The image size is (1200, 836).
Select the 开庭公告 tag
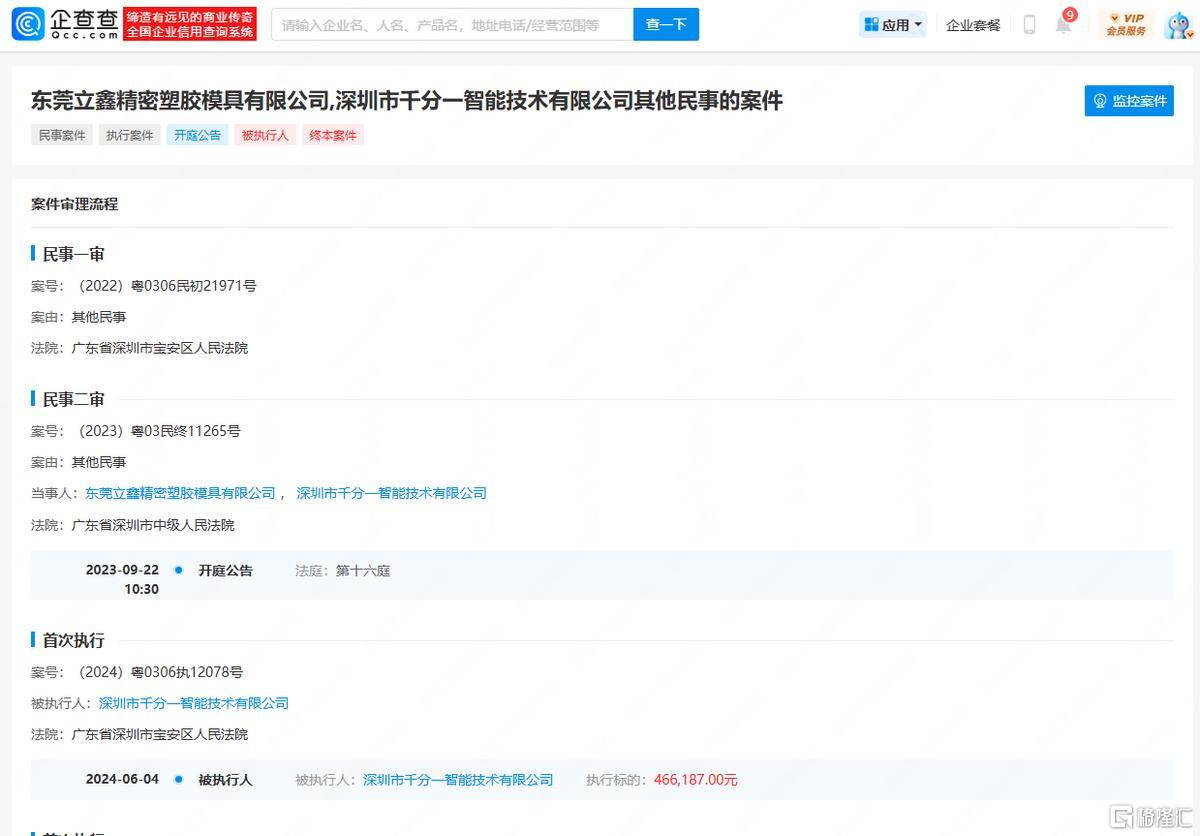198,135
